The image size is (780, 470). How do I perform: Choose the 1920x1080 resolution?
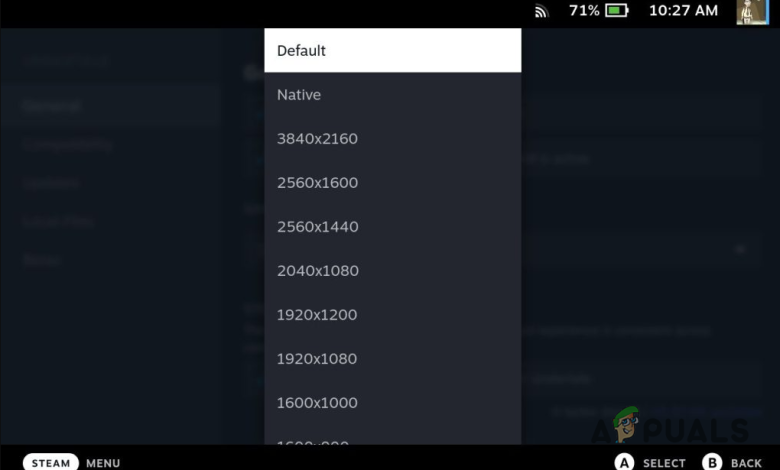click(392, 359)
